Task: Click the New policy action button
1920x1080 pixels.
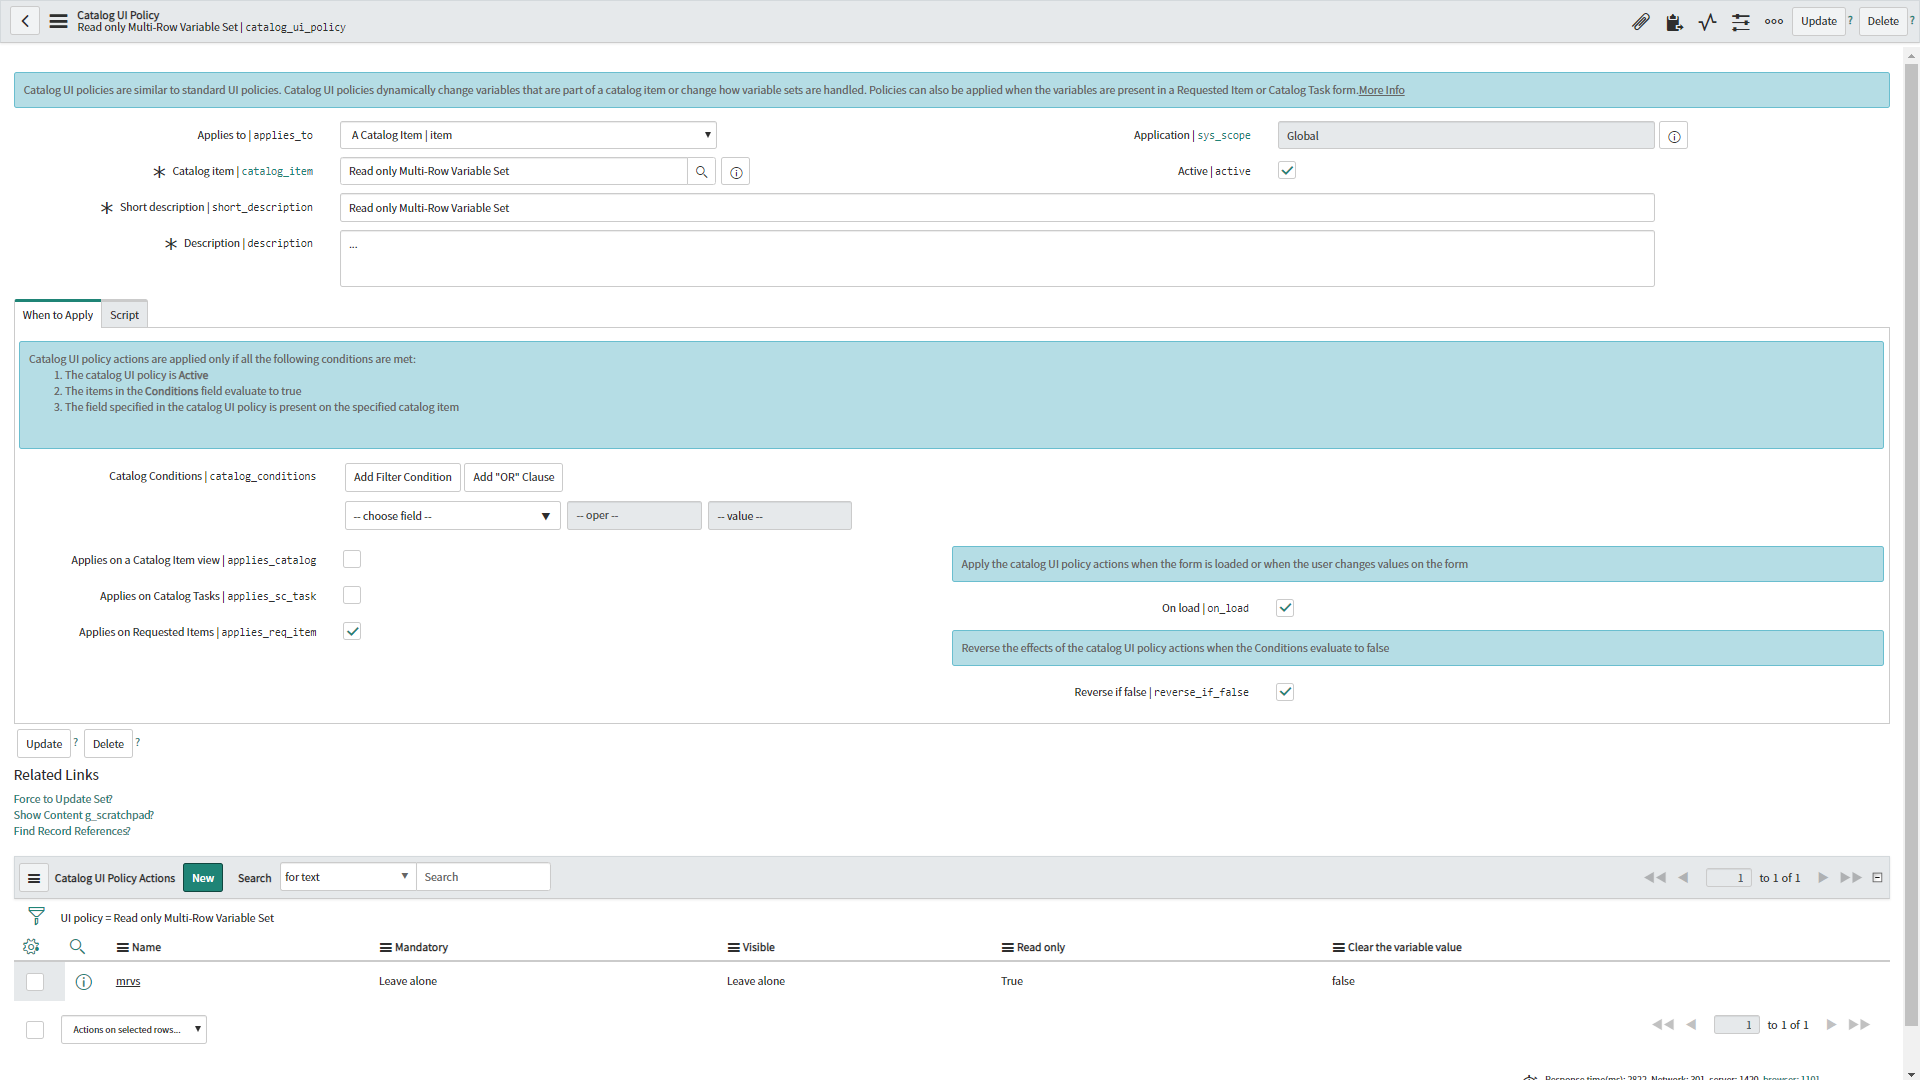Action: tap(203, 878)
